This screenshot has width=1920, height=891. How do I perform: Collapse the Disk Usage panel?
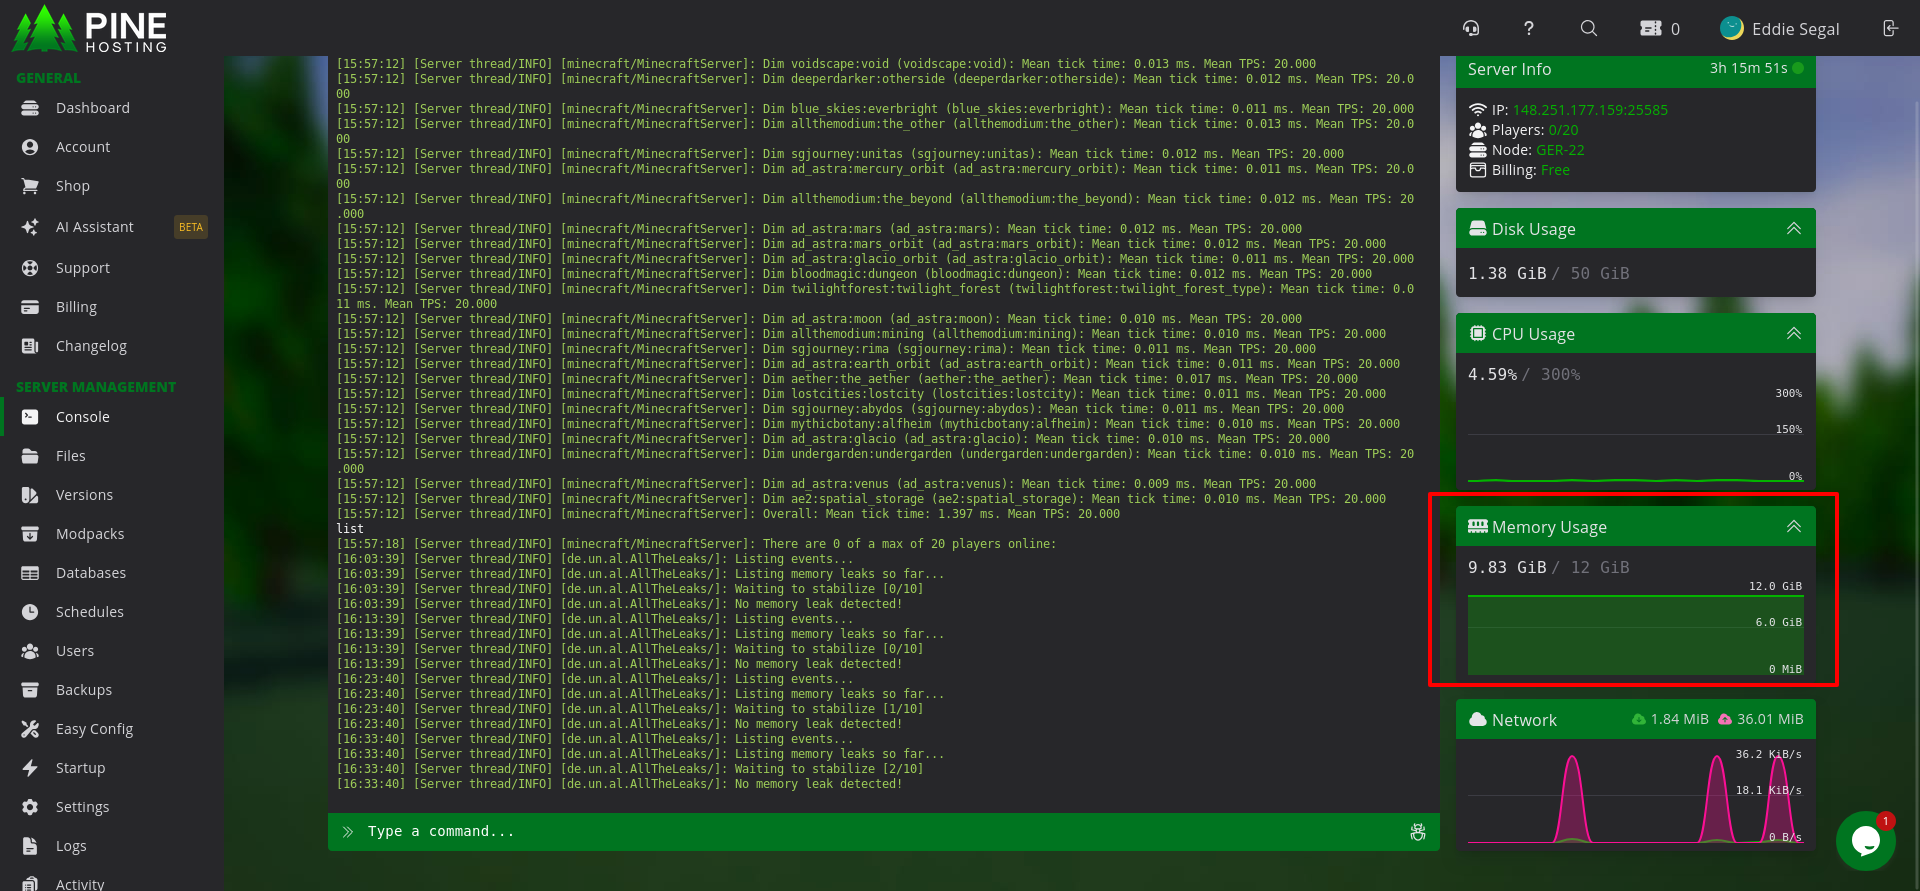click(x=1794, y=228)
